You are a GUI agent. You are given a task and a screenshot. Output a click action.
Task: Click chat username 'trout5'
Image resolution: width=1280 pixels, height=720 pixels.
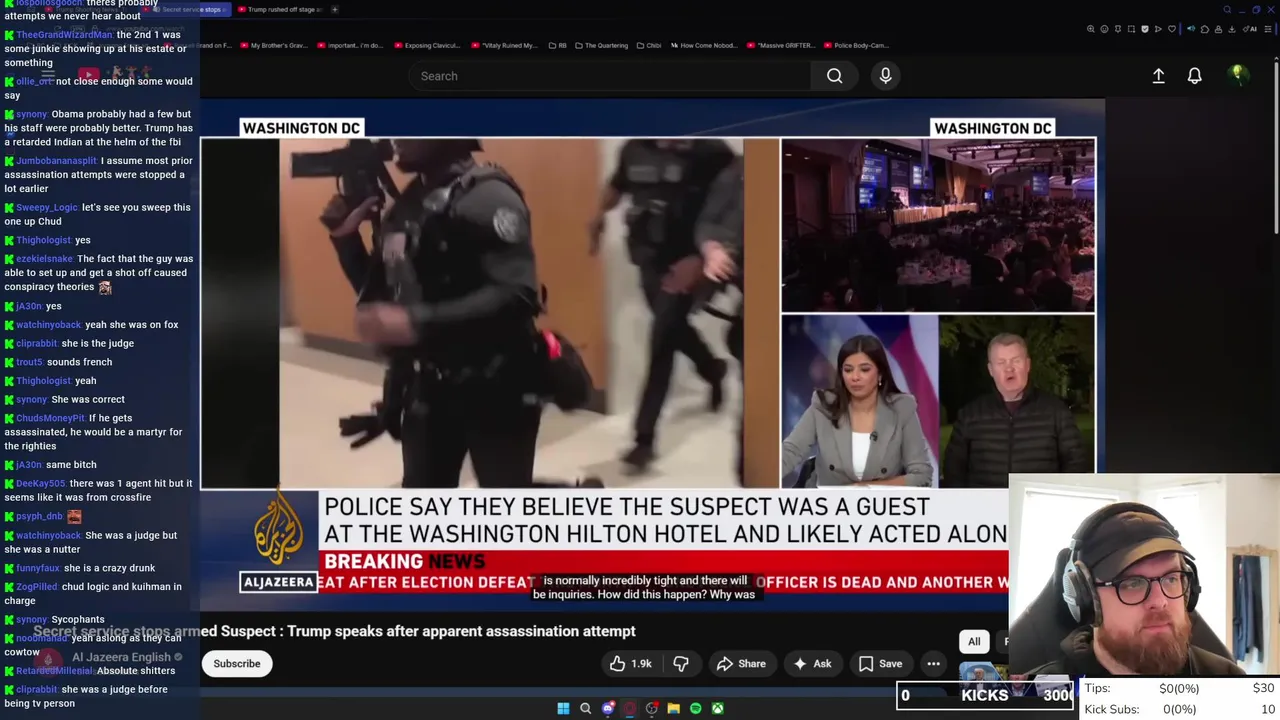pos(29,361)
